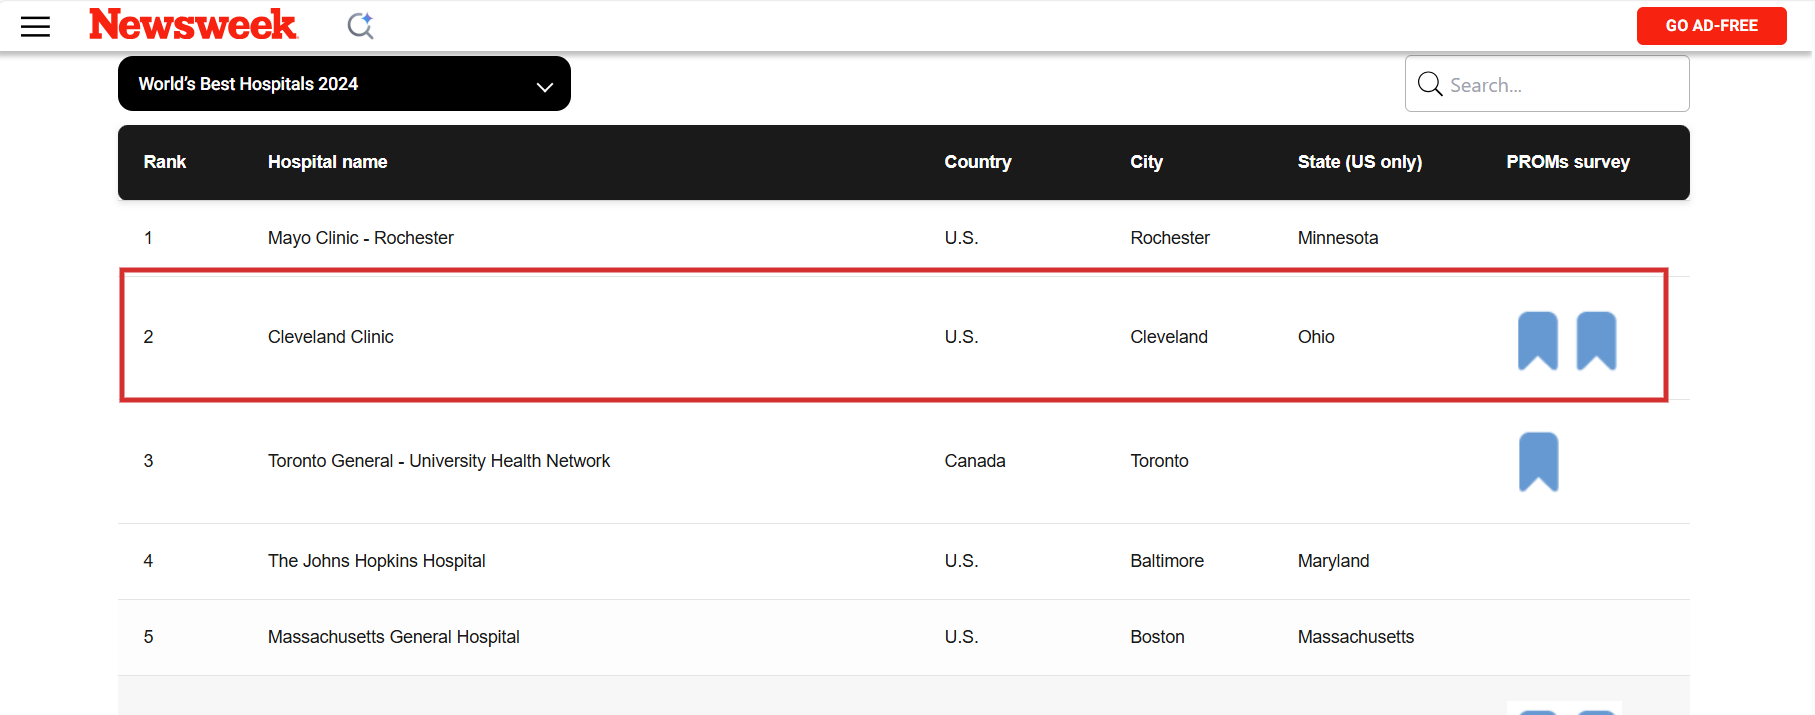Click Baltimore city cell
Screen dimensions: 1815x715
(x=1167, y=561)
